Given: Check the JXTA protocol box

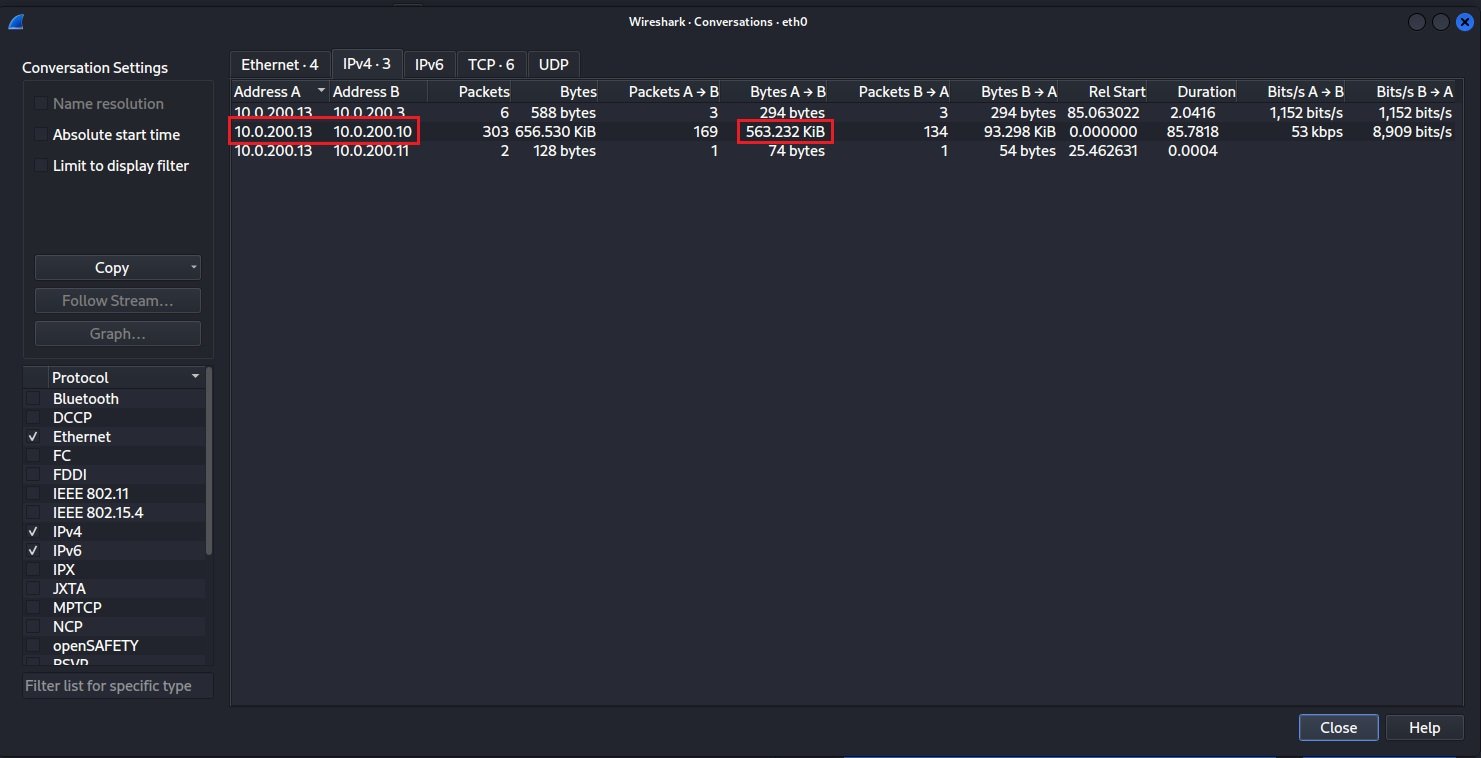Looking at the screenshot, I should (x=34, y=589).
